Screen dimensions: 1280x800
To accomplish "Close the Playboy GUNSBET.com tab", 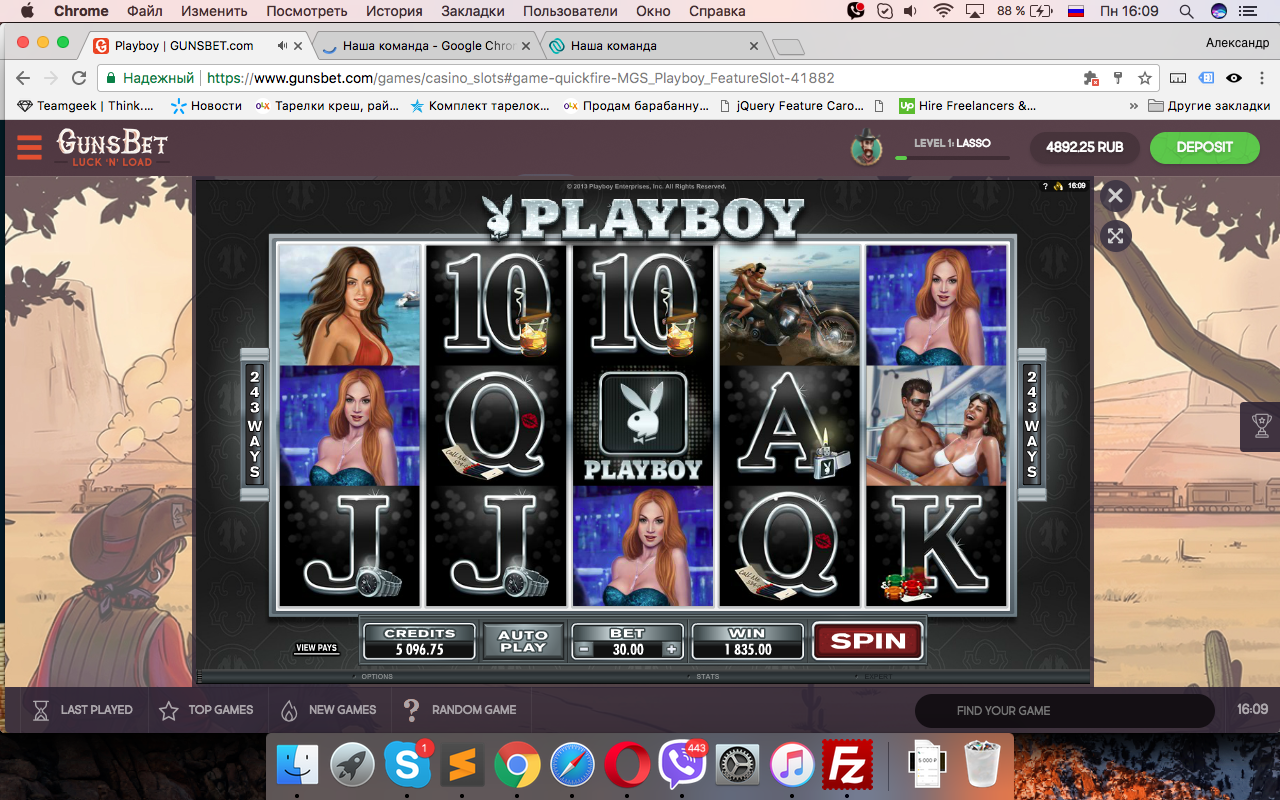I will click(298, 46).
